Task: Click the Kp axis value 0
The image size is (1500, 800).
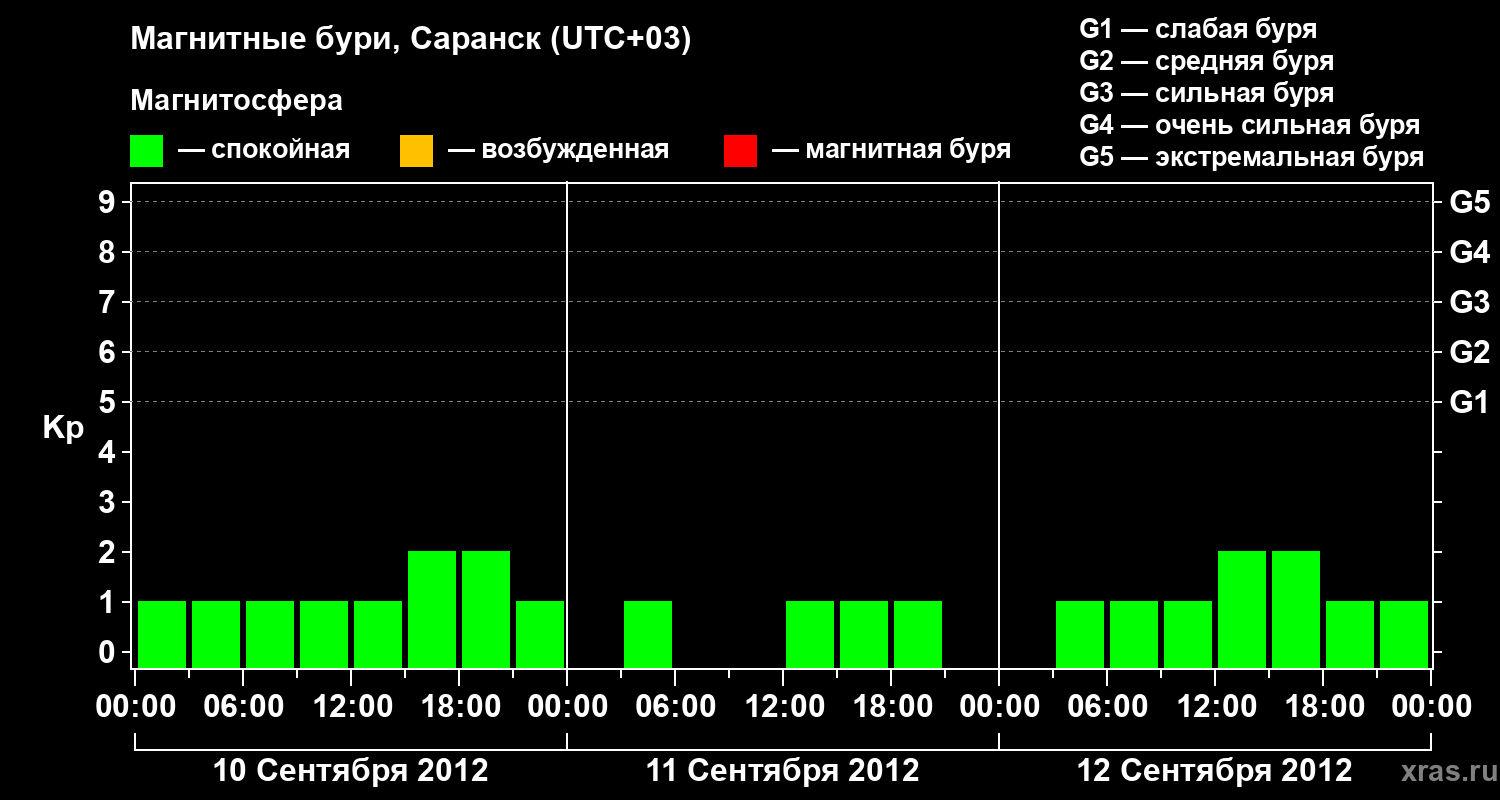Action: pyautogui.click(x=109, y=652)
